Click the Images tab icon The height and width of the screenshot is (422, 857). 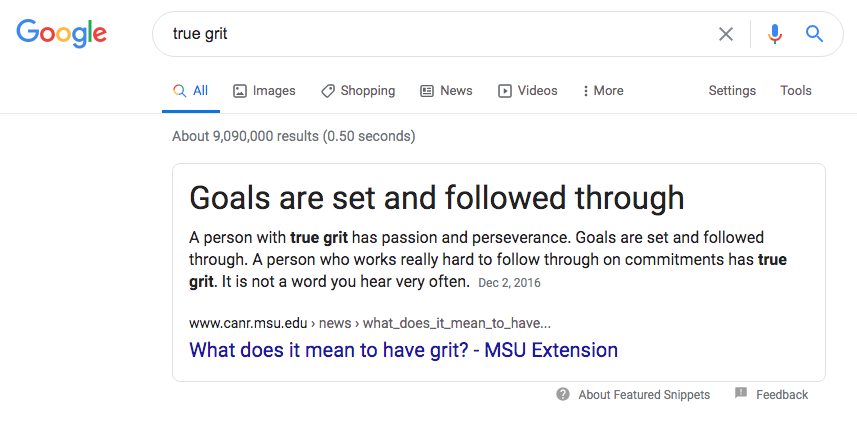point(240,91)
